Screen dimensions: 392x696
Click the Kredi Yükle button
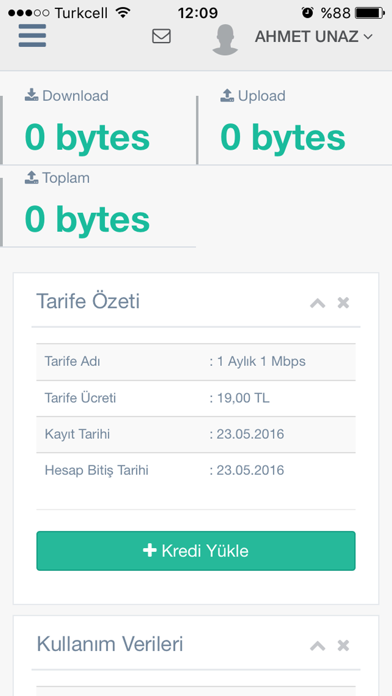click(x=196, y=551)
